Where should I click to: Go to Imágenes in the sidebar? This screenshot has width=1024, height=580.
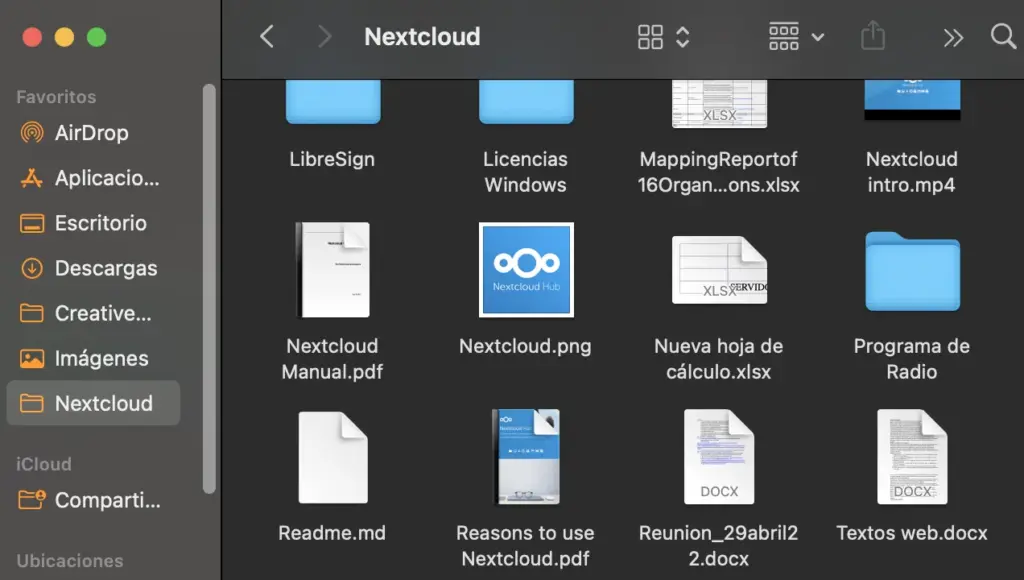[100, 358]
